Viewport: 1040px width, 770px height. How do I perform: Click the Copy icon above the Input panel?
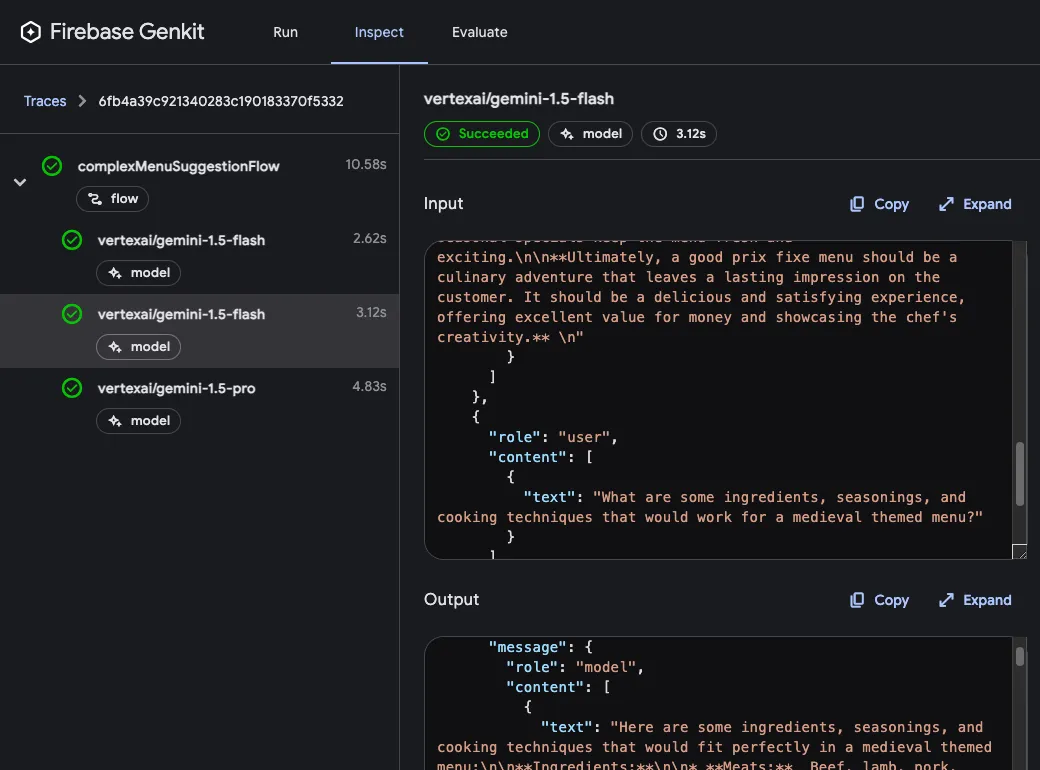pyautogui.click(x=857, y=204)
